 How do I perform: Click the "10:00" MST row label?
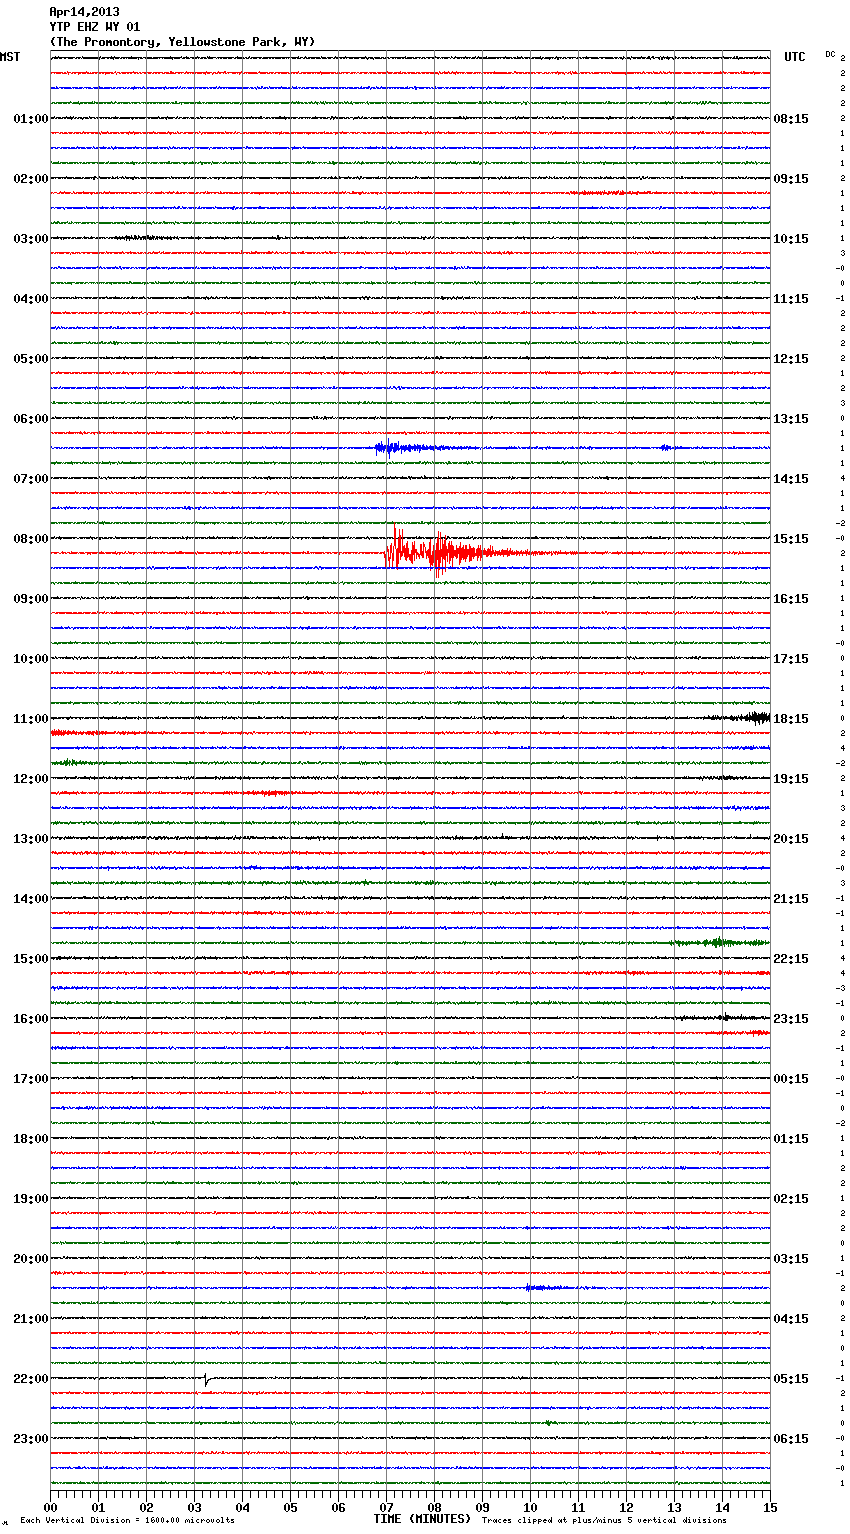pyautogui.click(x=31, y=659)
